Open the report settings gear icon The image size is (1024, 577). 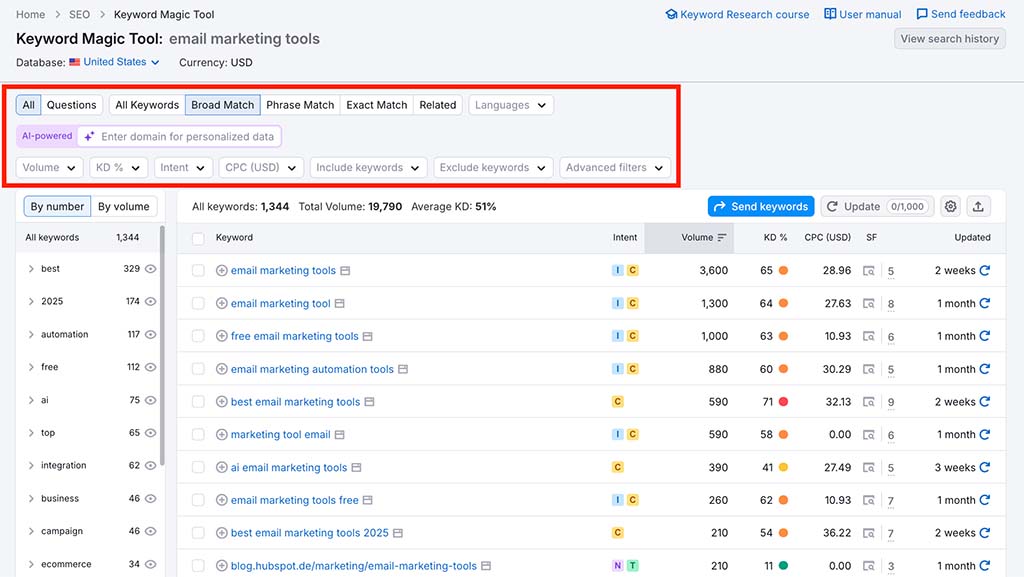click(949, 206)
